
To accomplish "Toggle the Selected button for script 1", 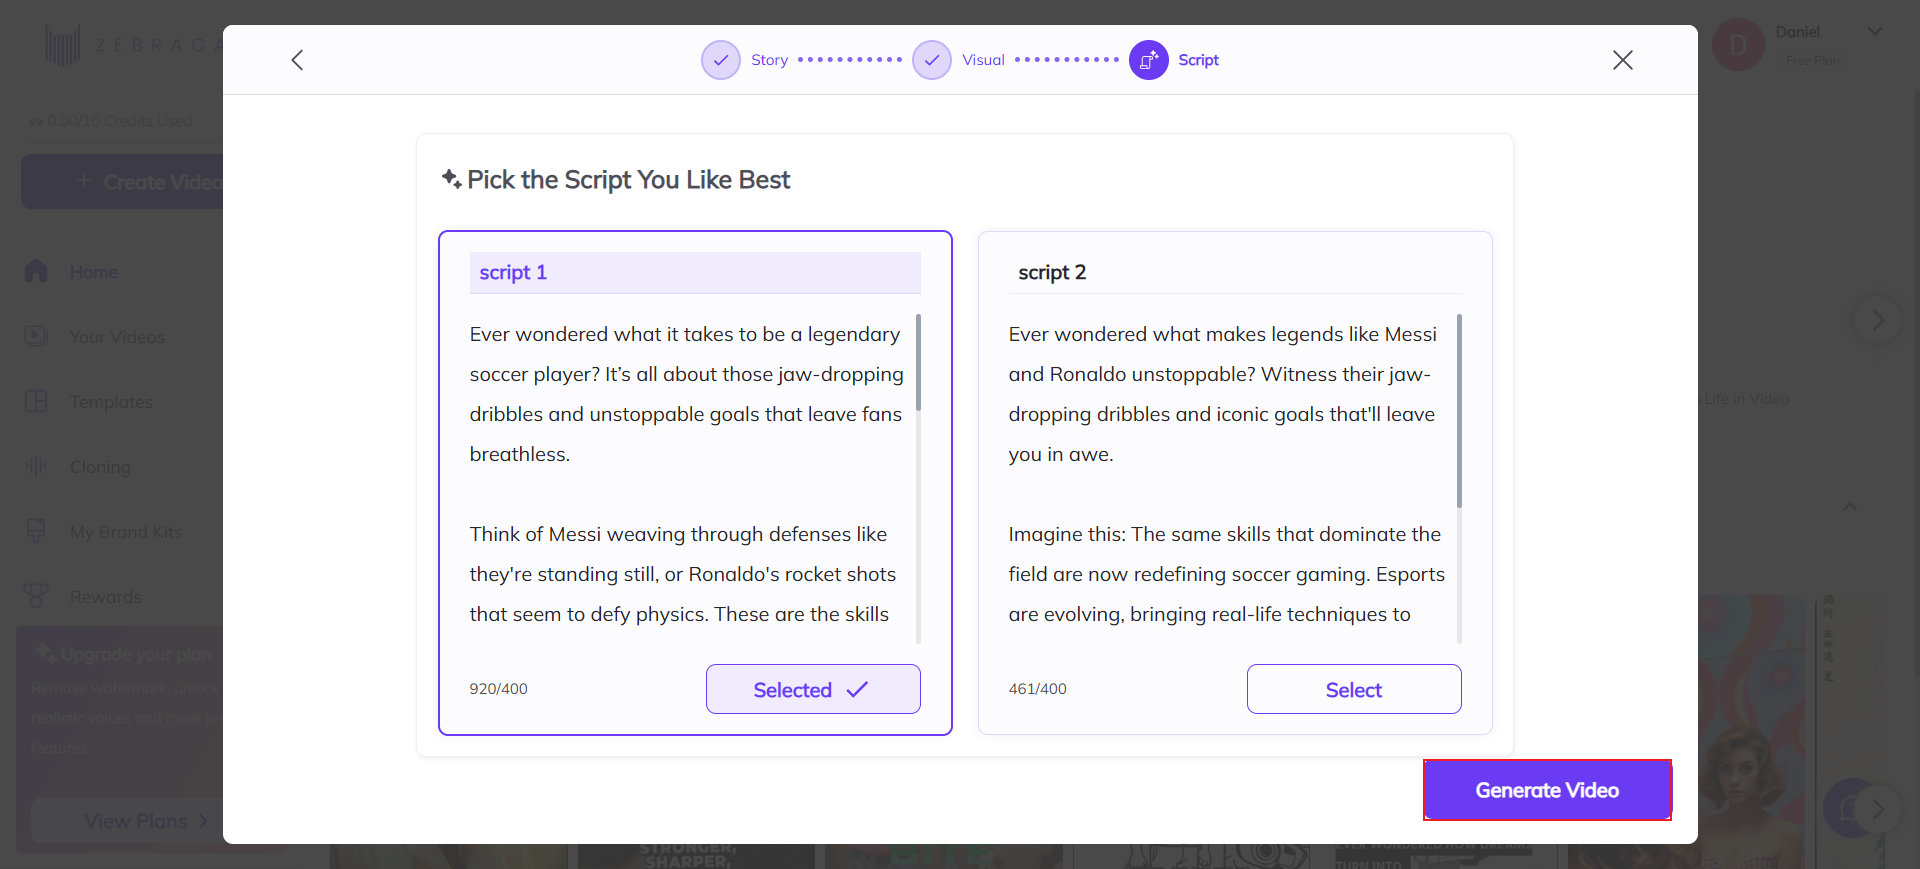I will [812, 689].
